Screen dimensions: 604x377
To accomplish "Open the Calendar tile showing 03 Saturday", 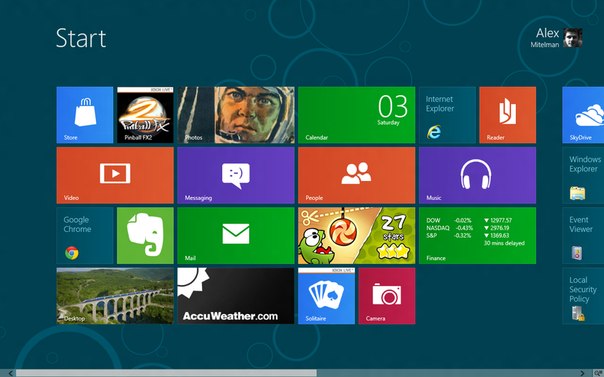I will click(357, 115).
